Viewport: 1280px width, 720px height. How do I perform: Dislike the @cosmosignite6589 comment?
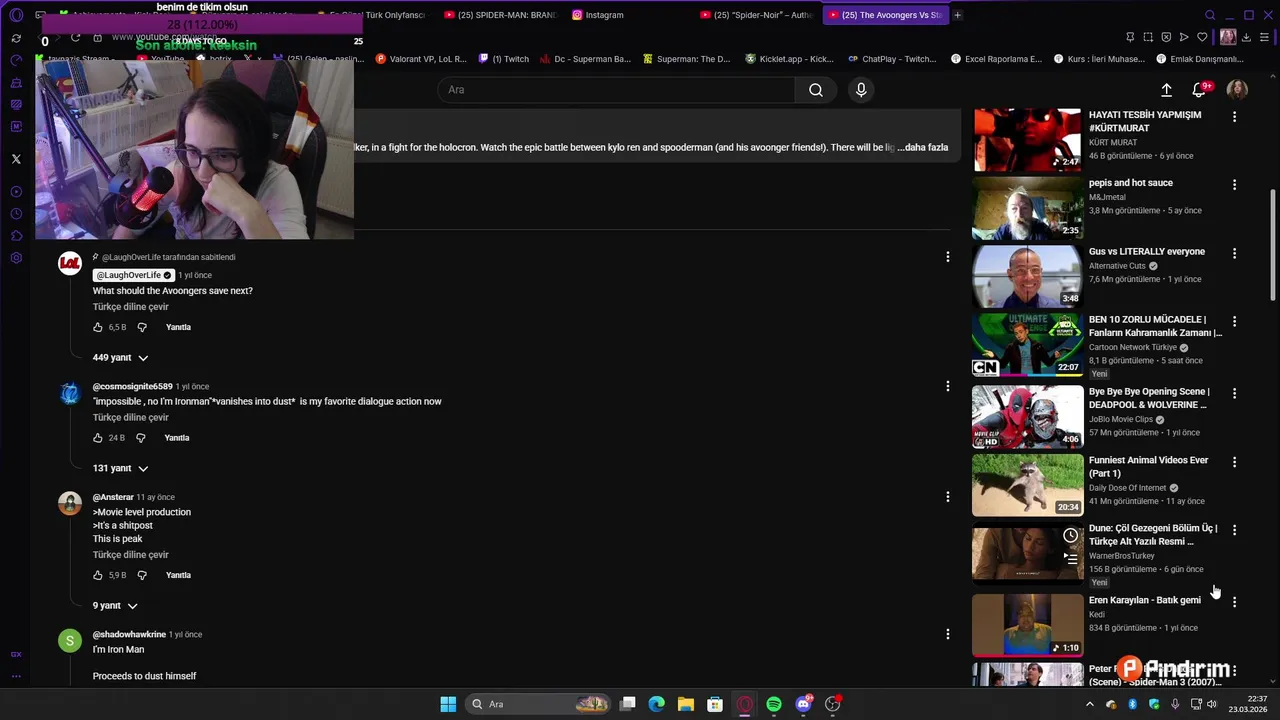pyautogui.click(x=141, y=438)
